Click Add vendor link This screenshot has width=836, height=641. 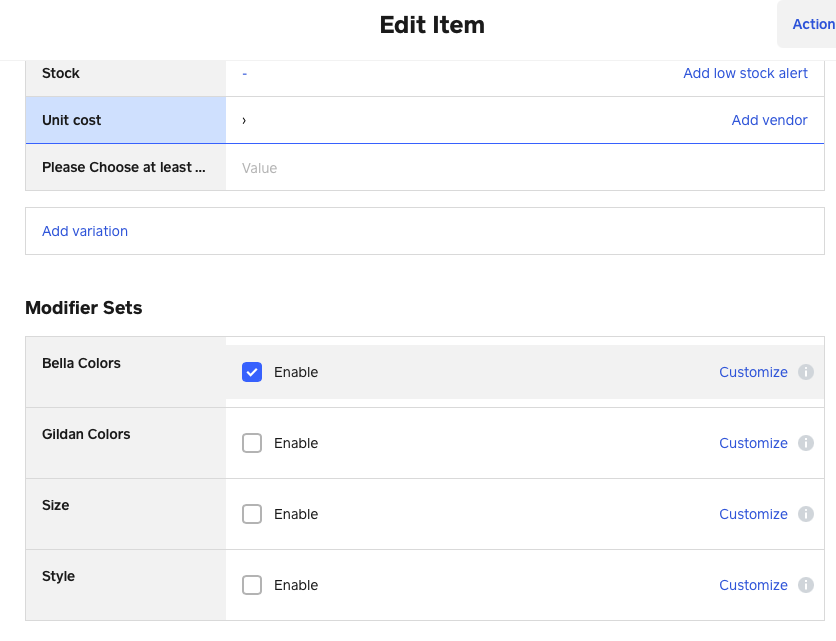point(769,120)
